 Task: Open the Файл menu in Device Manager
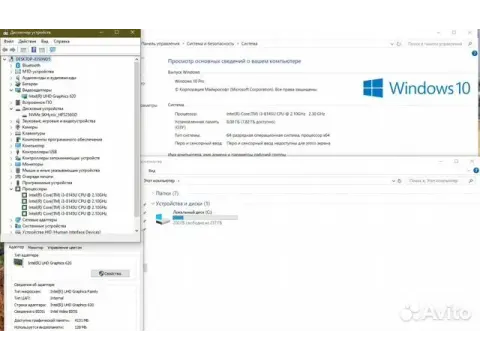click(x=9, y=41)
